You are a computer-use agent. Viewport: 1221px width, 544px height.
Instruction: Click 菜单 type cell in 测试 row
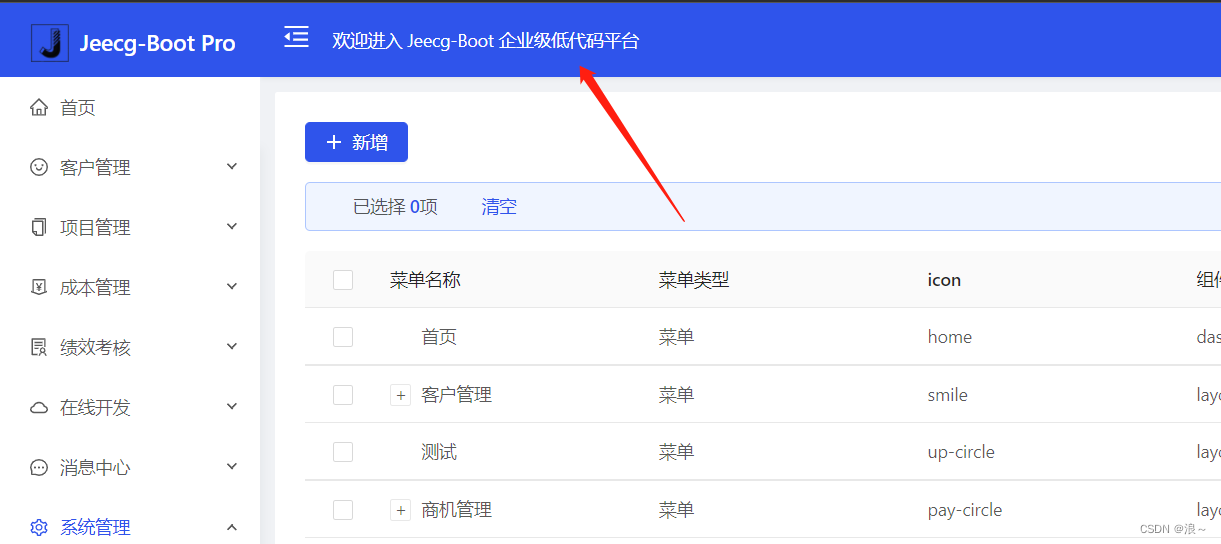click(x=676, y=452)
